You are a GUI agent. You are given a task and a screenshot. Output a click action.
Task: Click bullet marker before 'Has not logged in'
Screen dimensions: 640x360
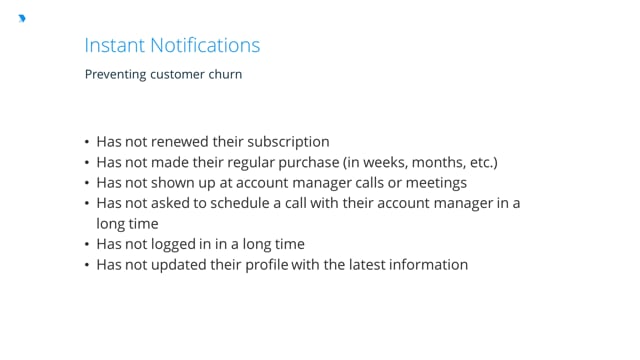[x=87, y=244]
